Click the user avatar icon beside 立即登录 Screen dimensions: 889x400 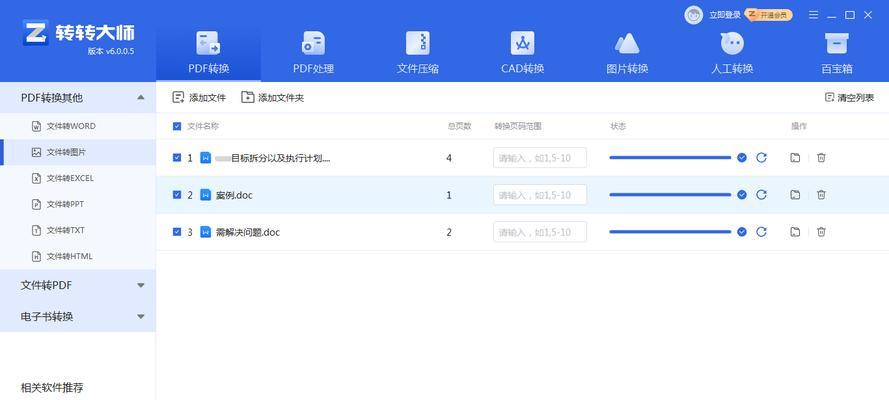point(693,15)
